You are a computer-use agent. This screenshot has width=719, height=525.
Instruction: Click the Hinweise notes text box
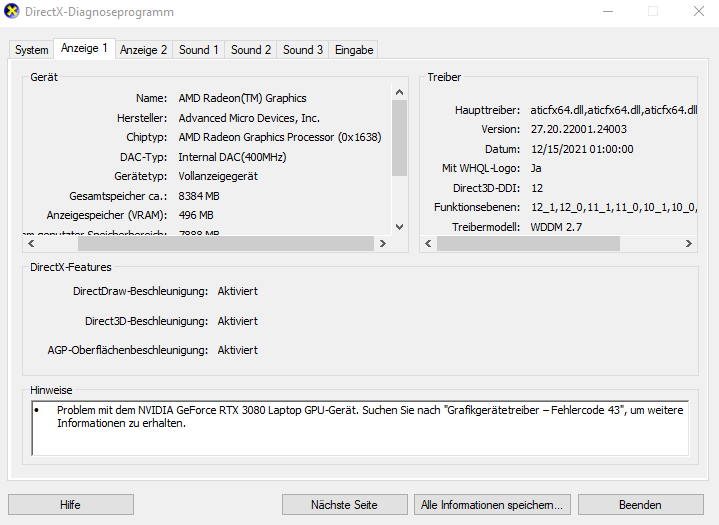click(x=360, y=428)
